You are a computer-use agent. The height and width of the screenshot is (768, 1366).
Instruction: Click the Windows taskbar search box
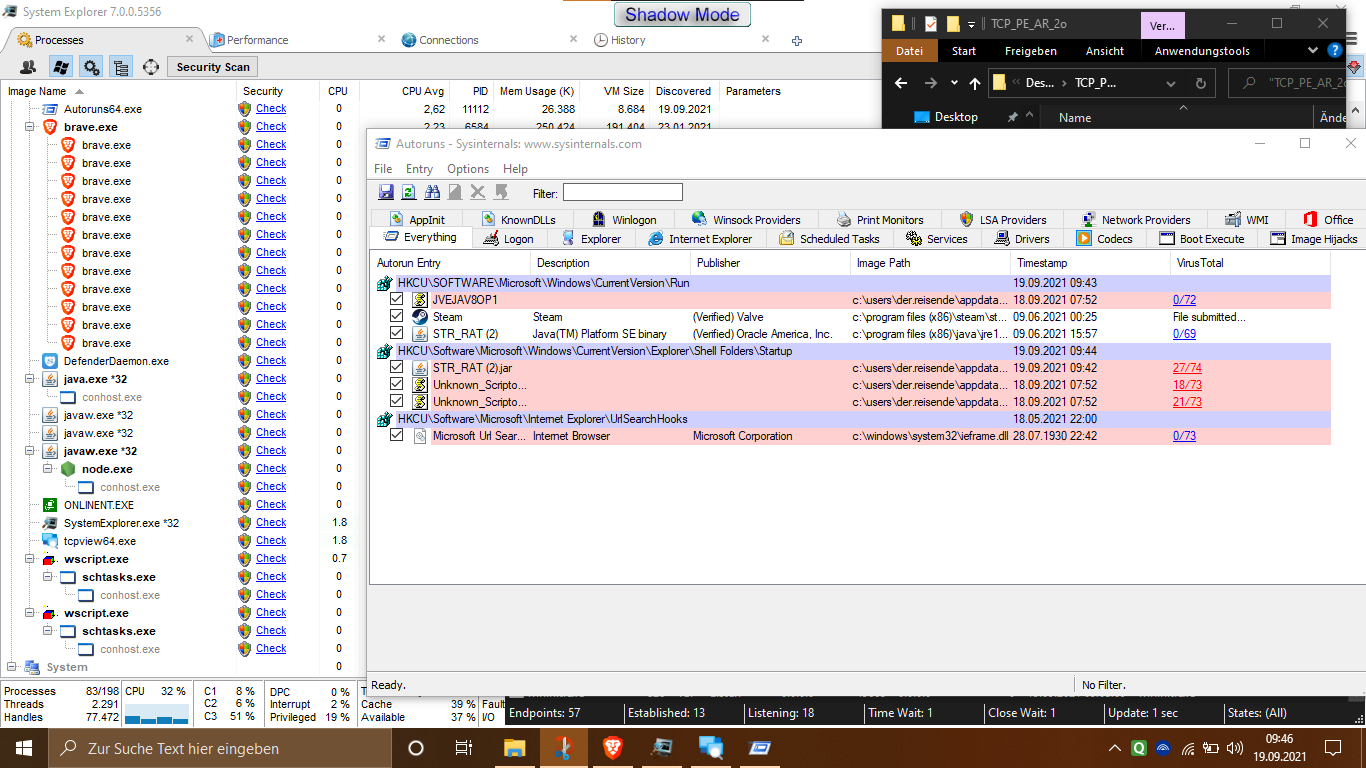coord(218,748)
